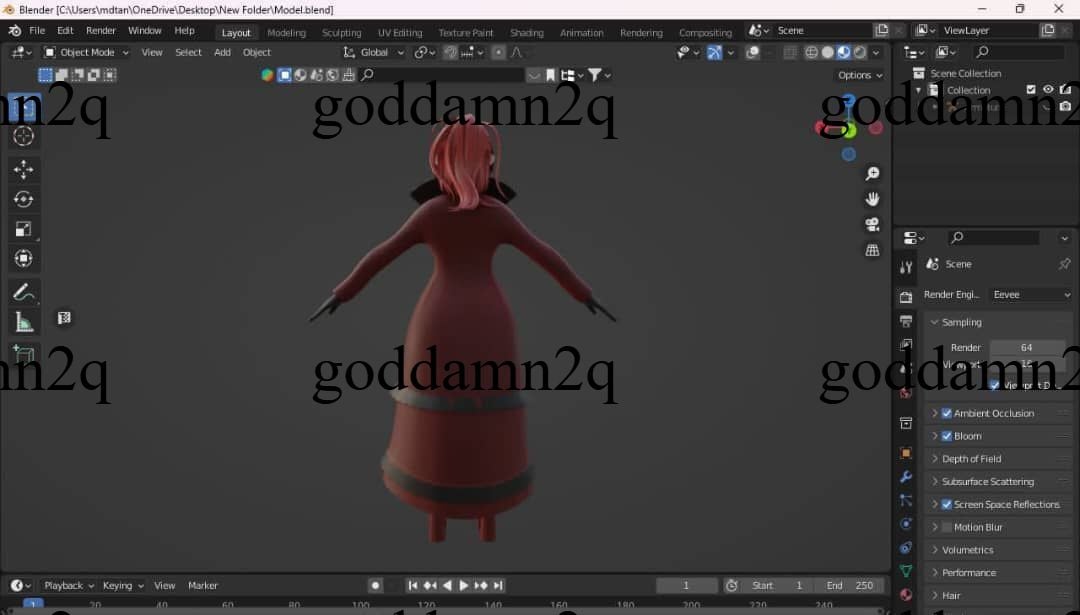Image resolution: width=1080 pixels, height=615 pixels.
Task: Toggle the Ambient Occlusion checkbox
Action: coord(946,413)
